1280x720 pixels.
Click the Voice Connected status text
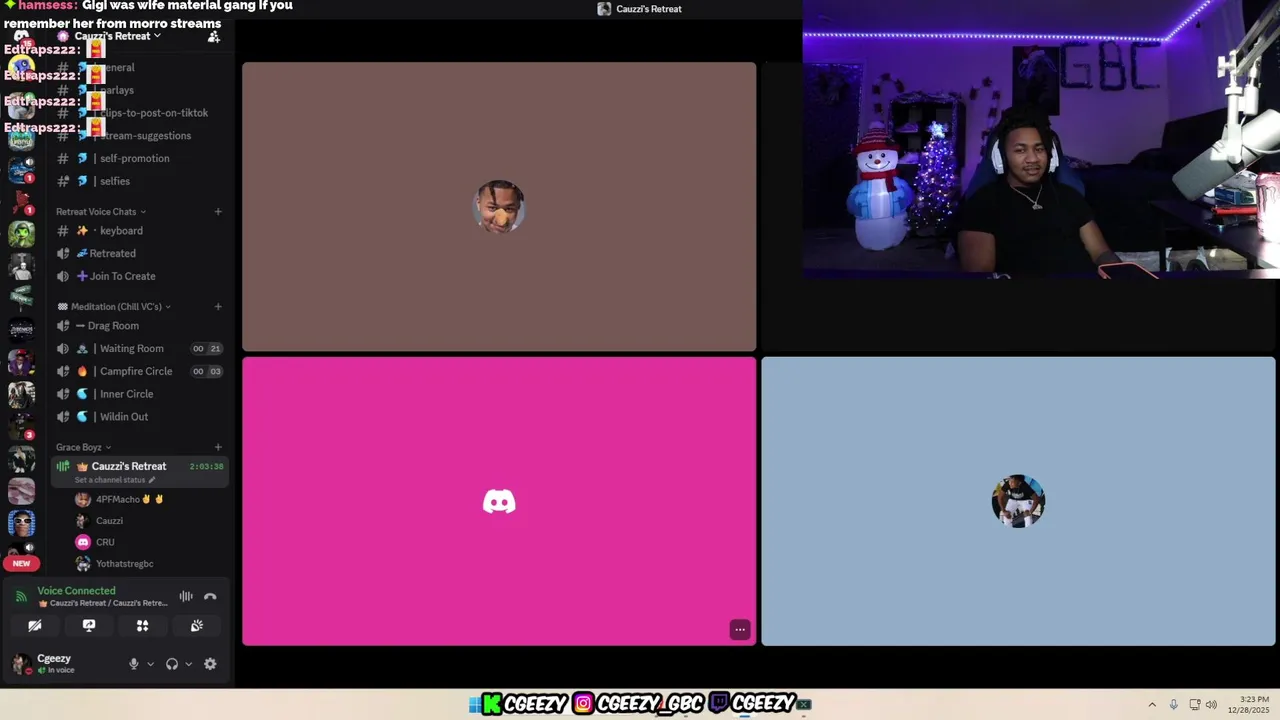76,591
